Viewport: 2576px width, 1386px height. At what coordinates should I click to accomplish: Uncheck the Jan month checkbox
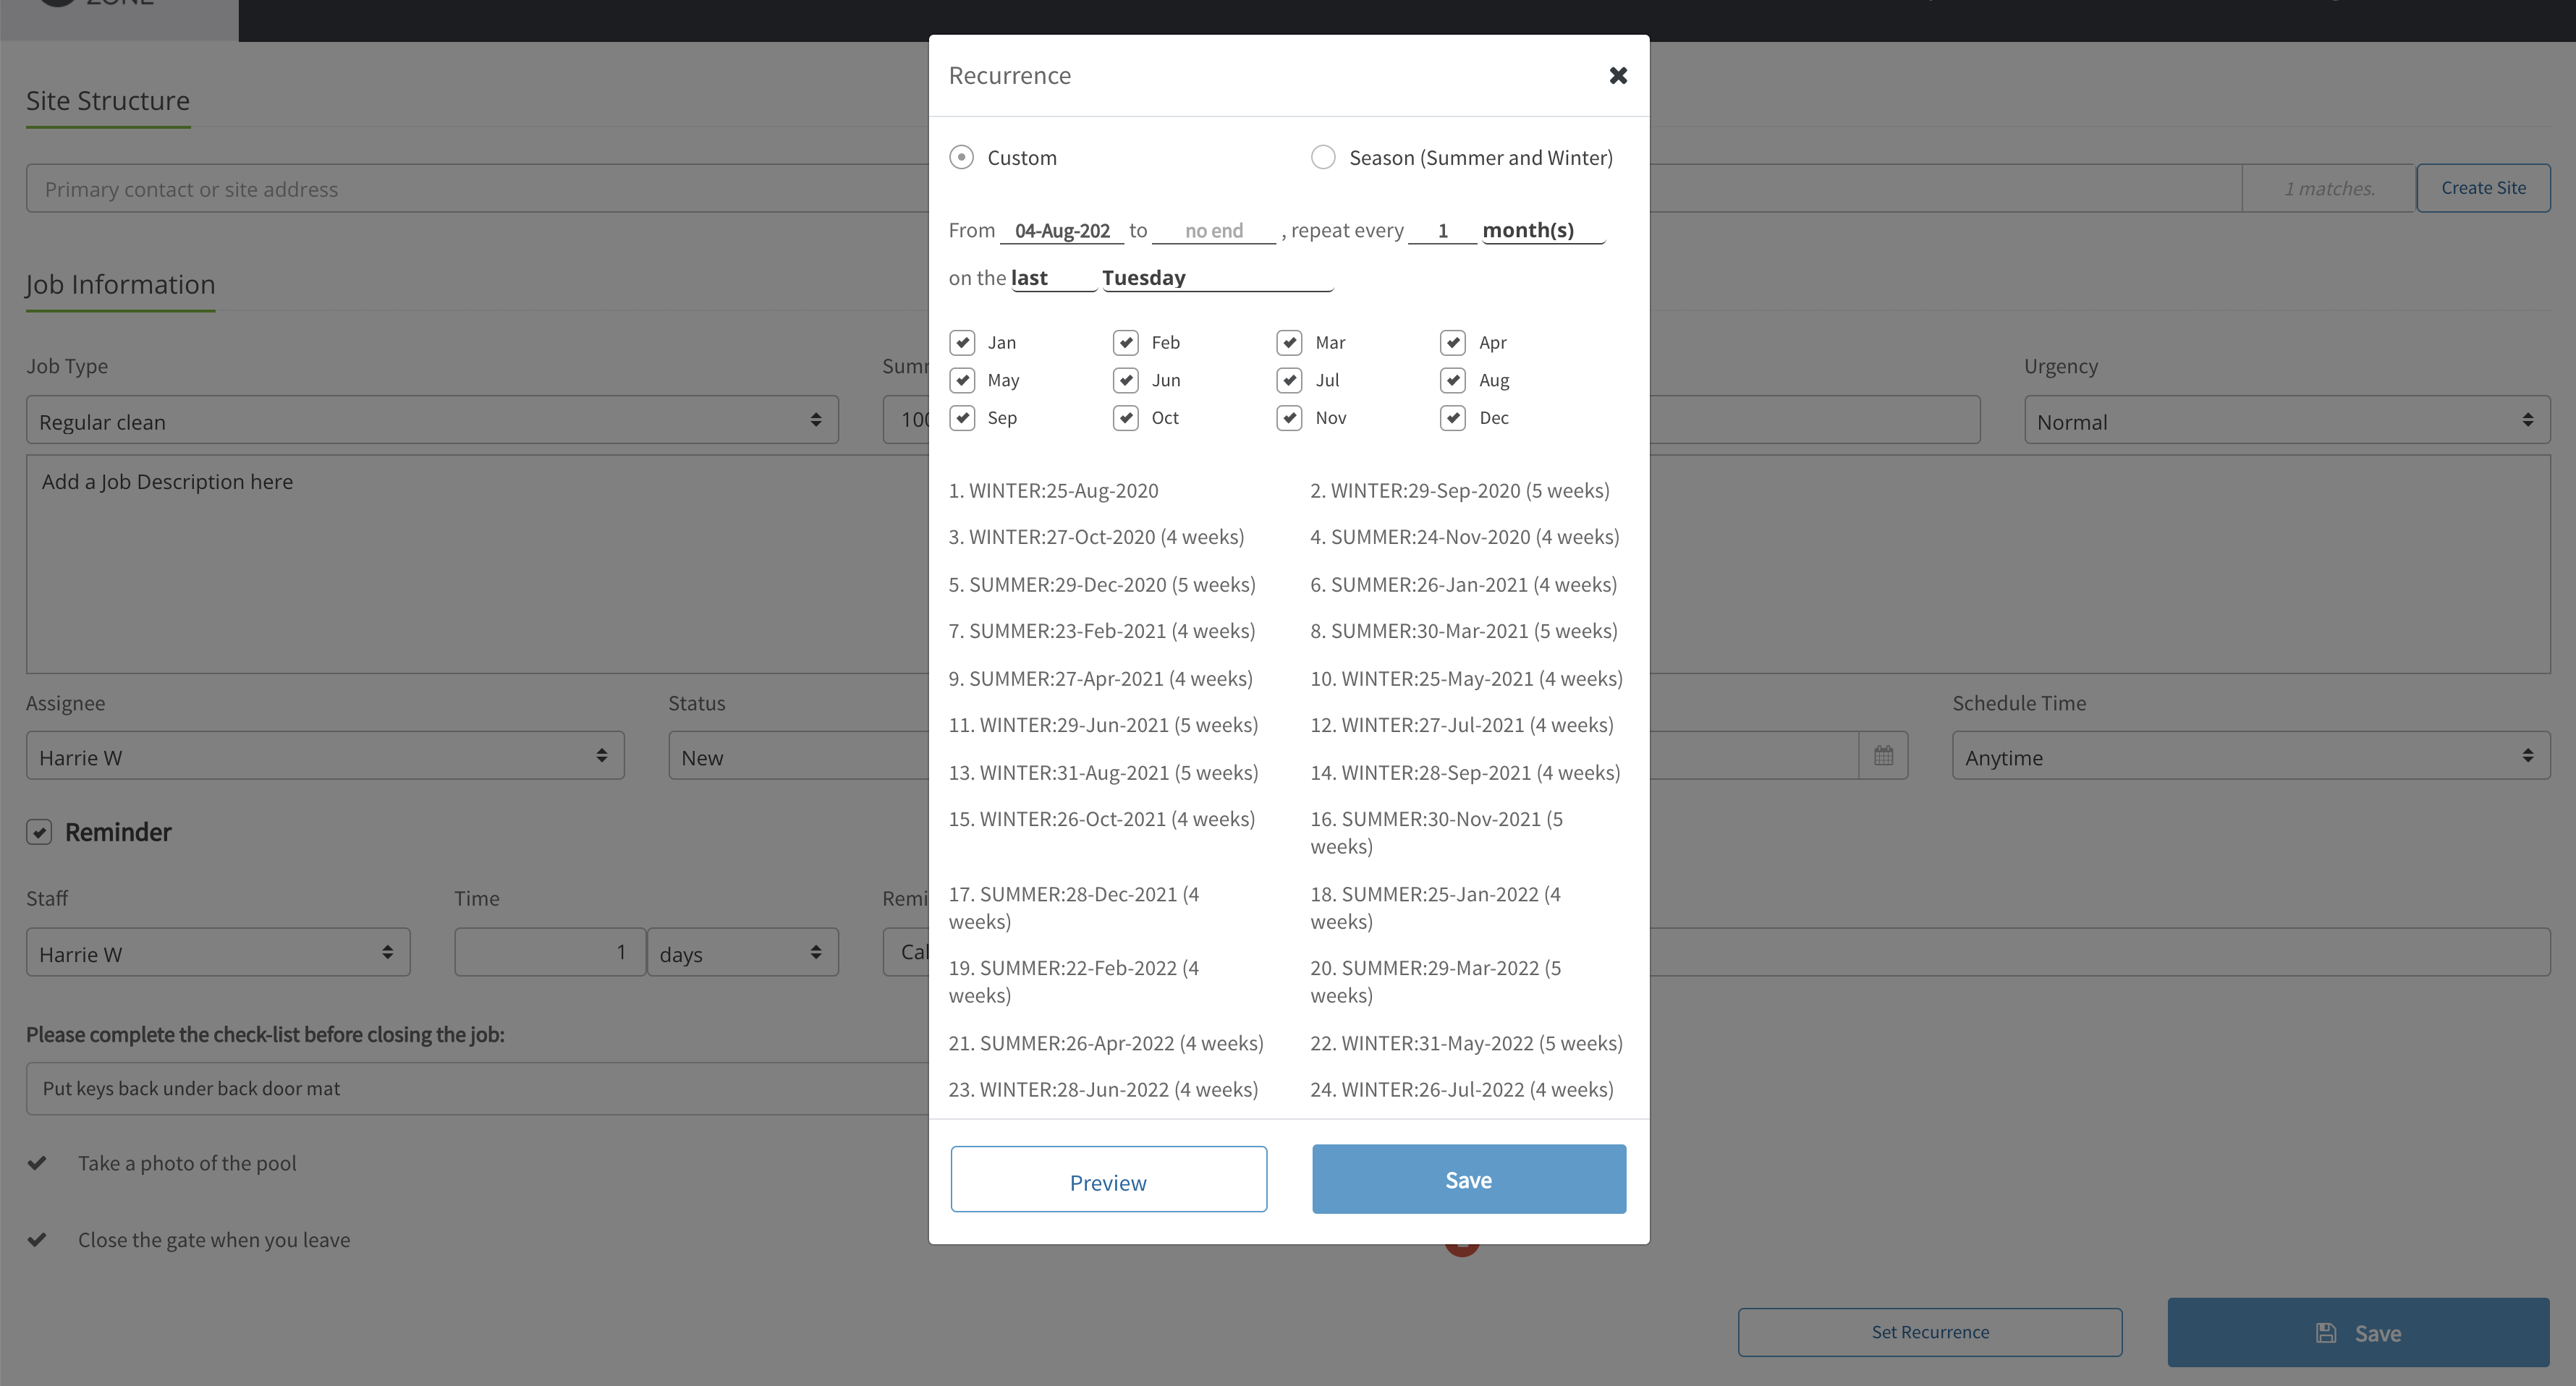[x=962, y=343]
